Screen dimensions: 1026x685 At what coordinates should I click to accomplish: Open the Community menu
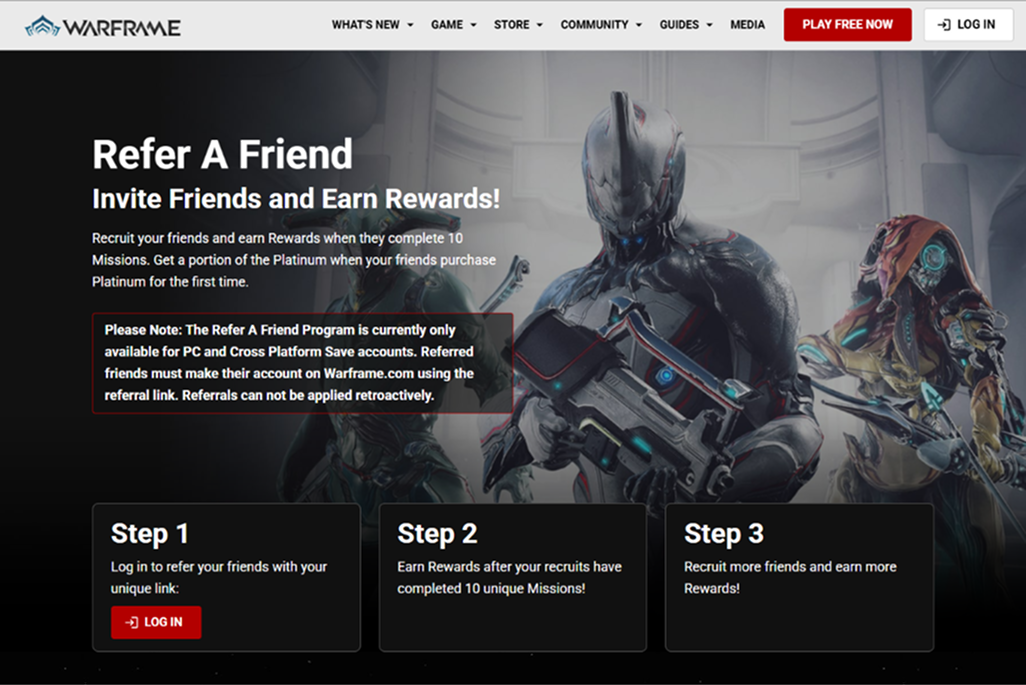click(x=594, y=24)
